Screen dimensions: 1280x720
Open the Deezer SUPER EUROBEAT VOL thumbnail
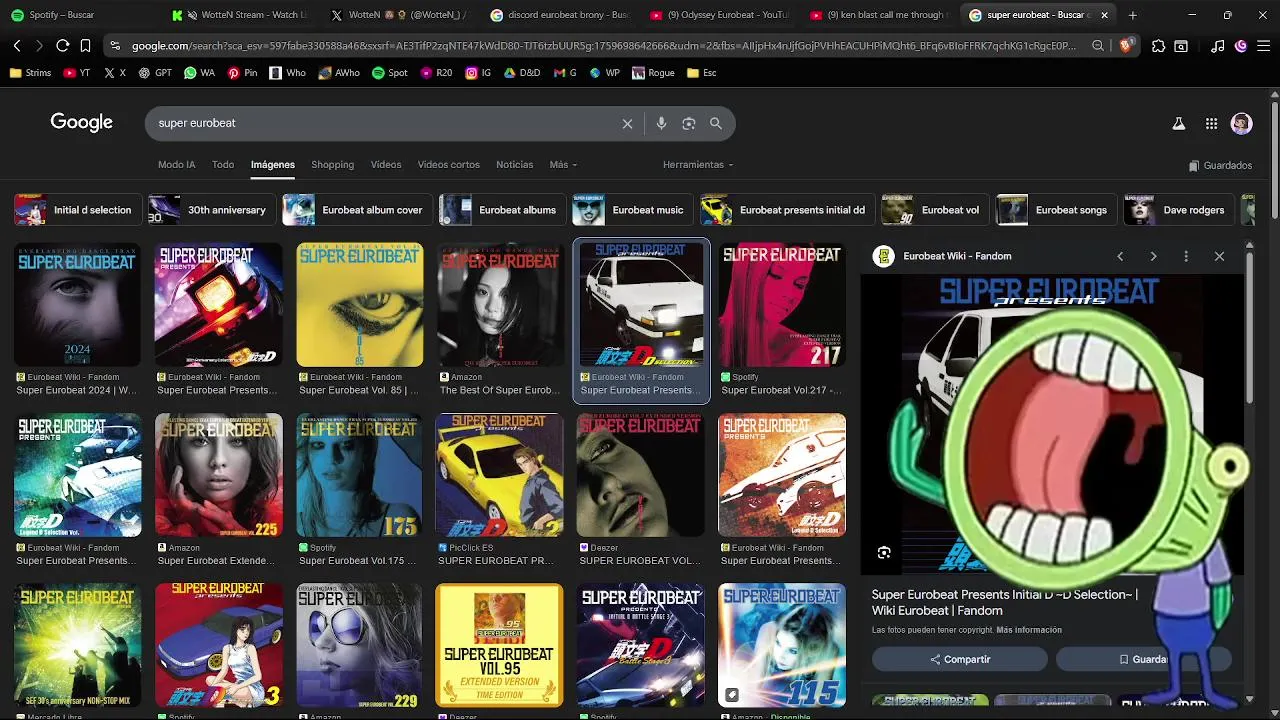click(x=641, y=475)
